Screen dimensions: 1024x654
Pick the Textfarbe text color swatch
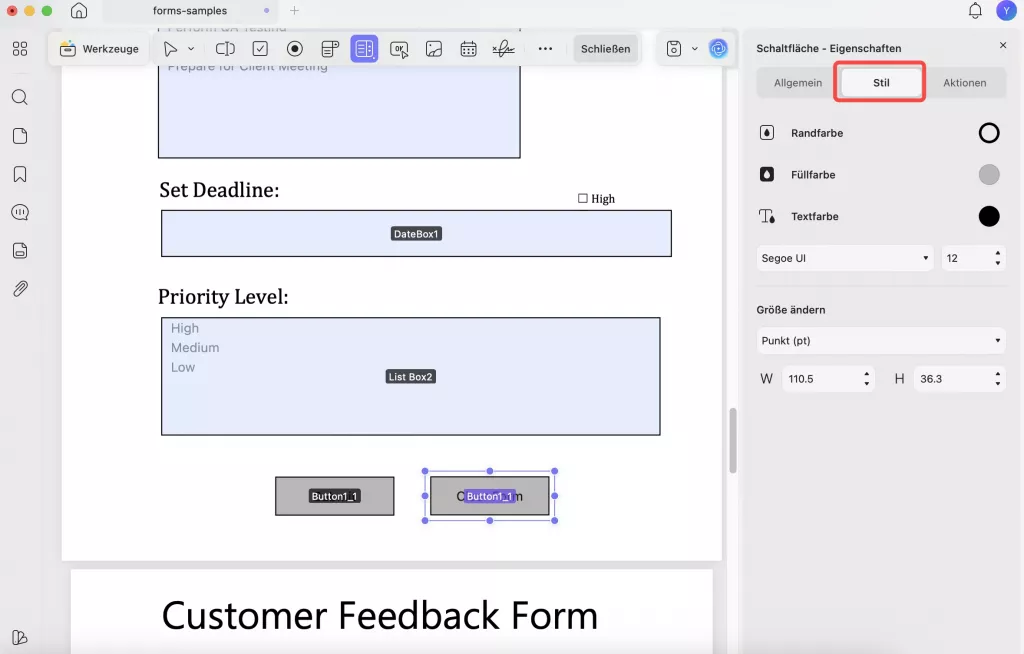[989, 216]
